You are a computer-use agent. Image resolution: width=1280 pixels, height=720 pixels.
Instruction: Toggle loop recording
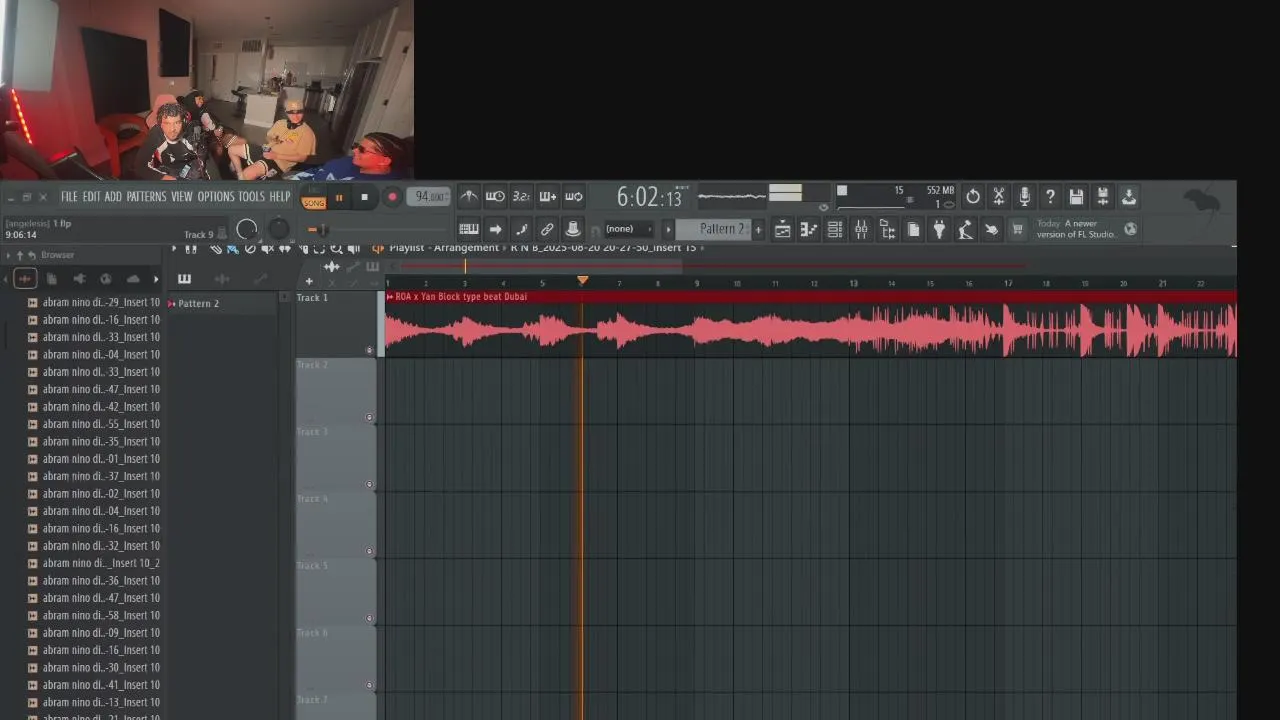(573, 197)
